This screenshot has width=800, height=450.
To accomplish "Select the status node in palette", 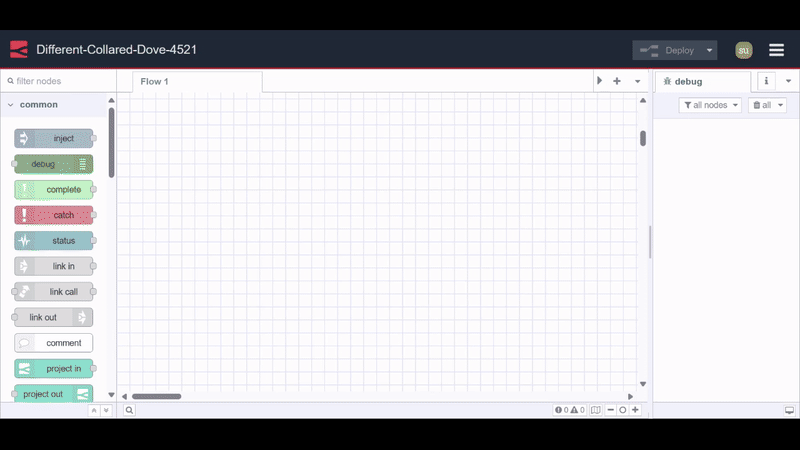I will [54, 240].
